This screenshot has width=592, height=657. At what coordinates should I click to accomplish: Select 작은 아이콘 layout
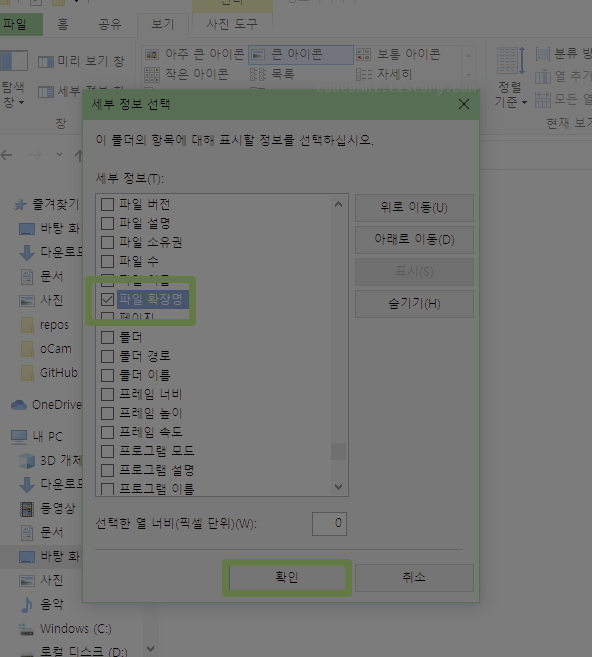coord(186,74)
